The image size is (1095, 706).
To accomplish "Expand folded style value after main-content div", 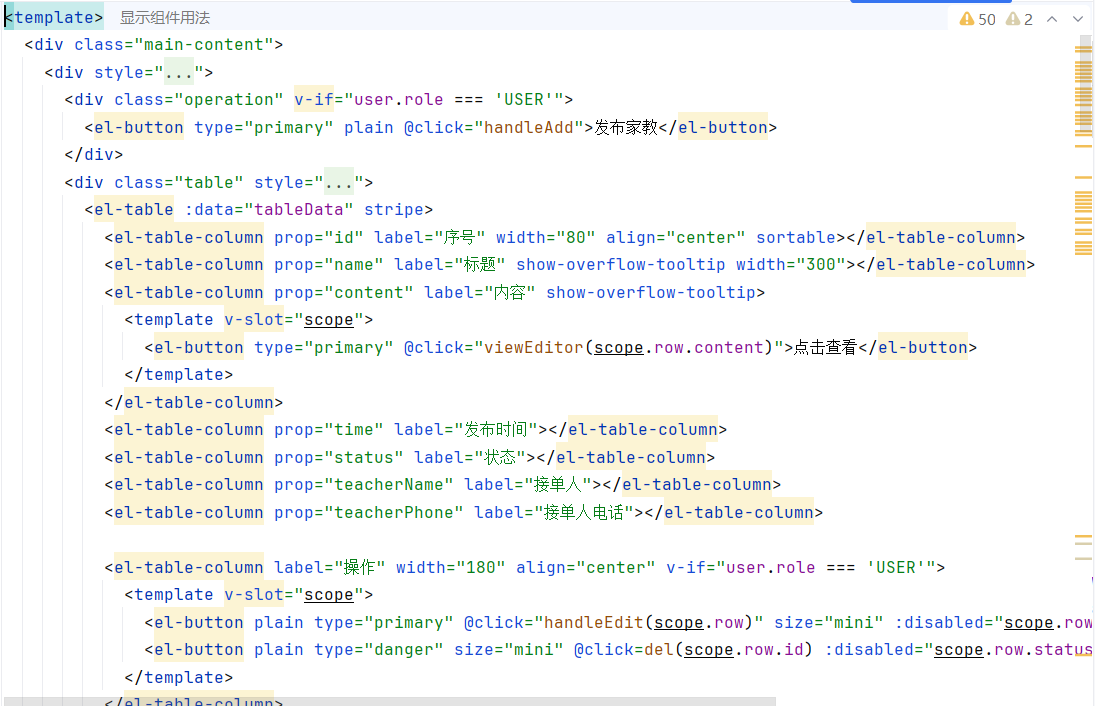I will (x=179, y=72).
